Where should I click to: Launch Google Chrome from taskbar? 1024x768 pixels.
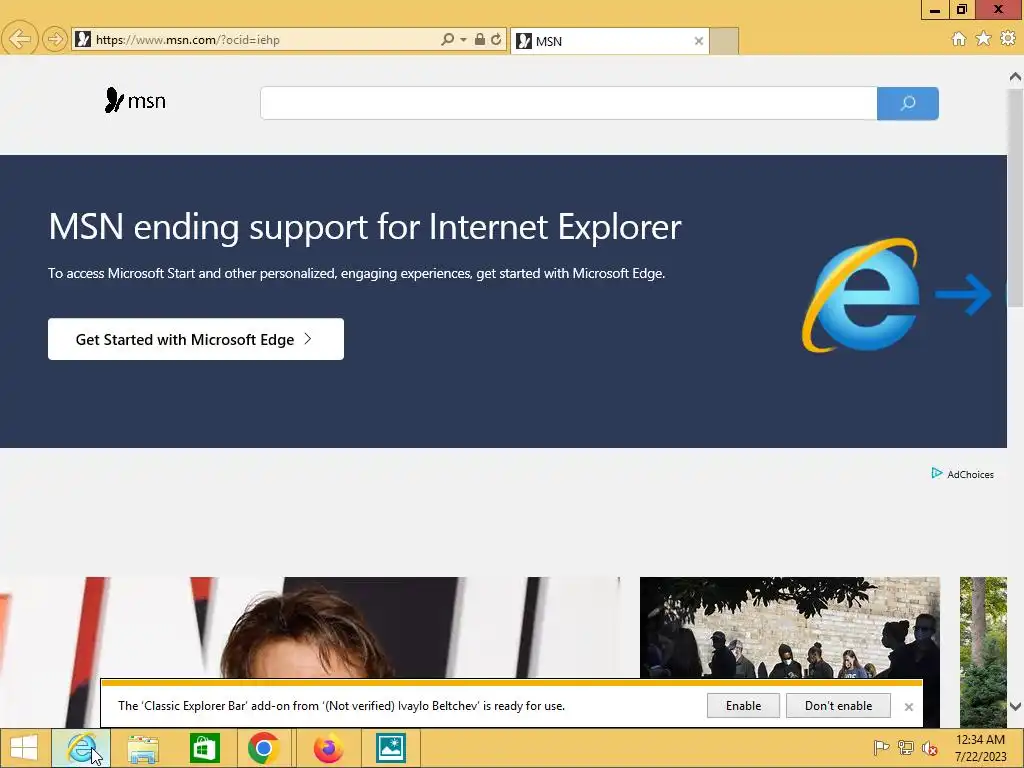[264, 748]
